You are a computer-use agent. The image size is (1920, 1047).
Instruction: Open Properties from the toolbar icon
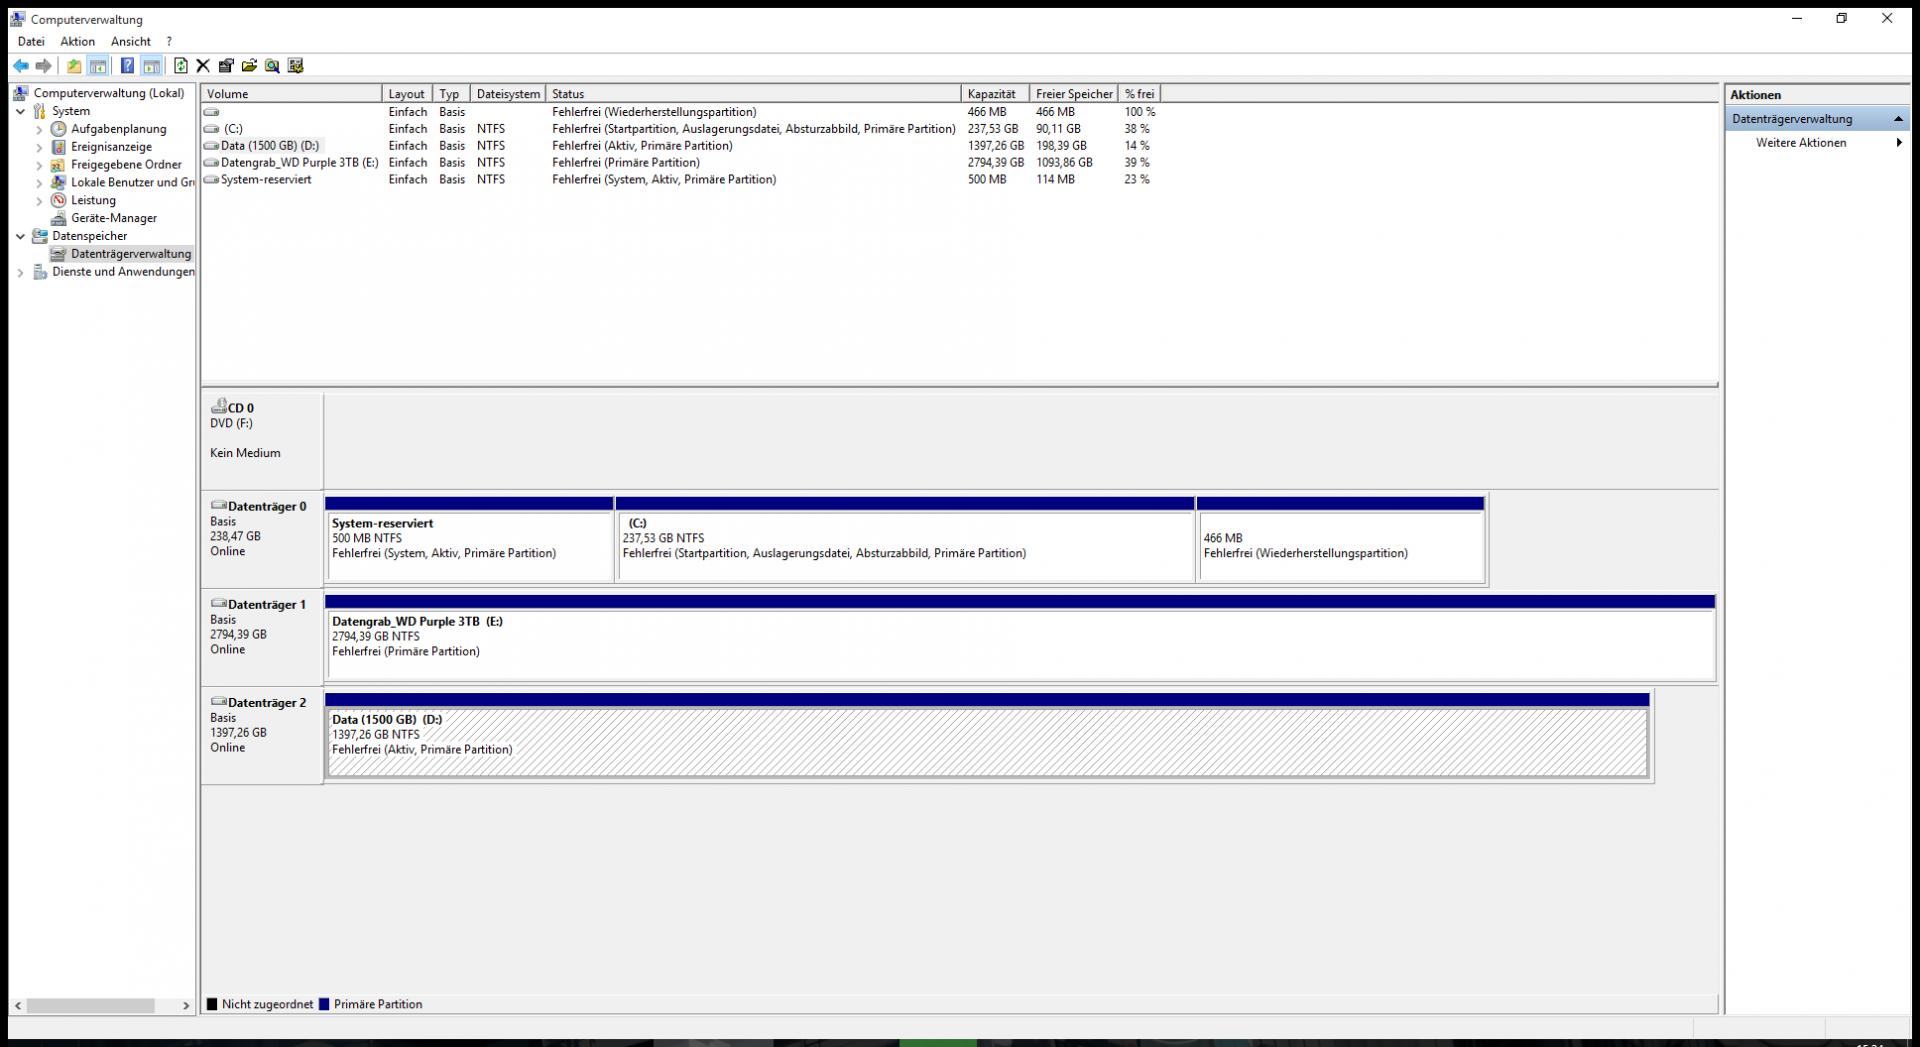[x=226, y=66]
